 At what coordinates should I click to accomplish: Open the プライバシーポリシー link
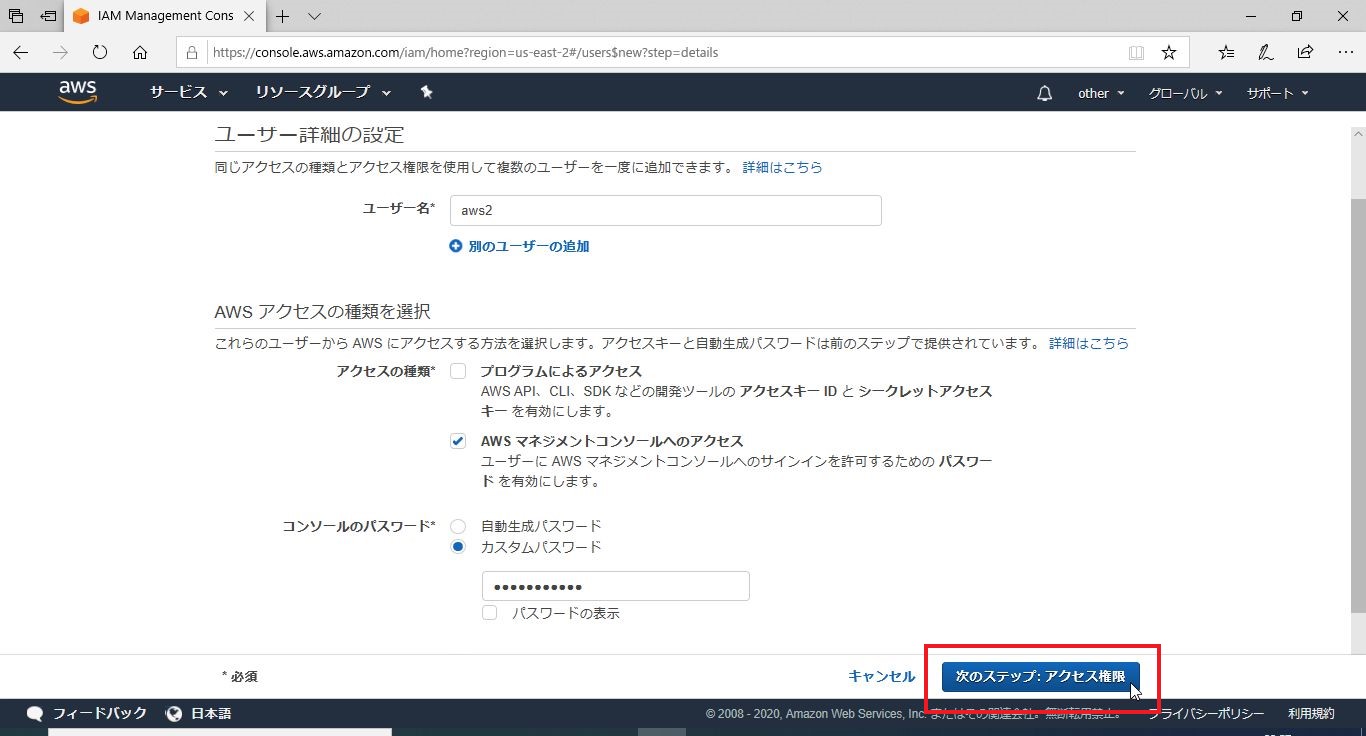coord(1206,713)
